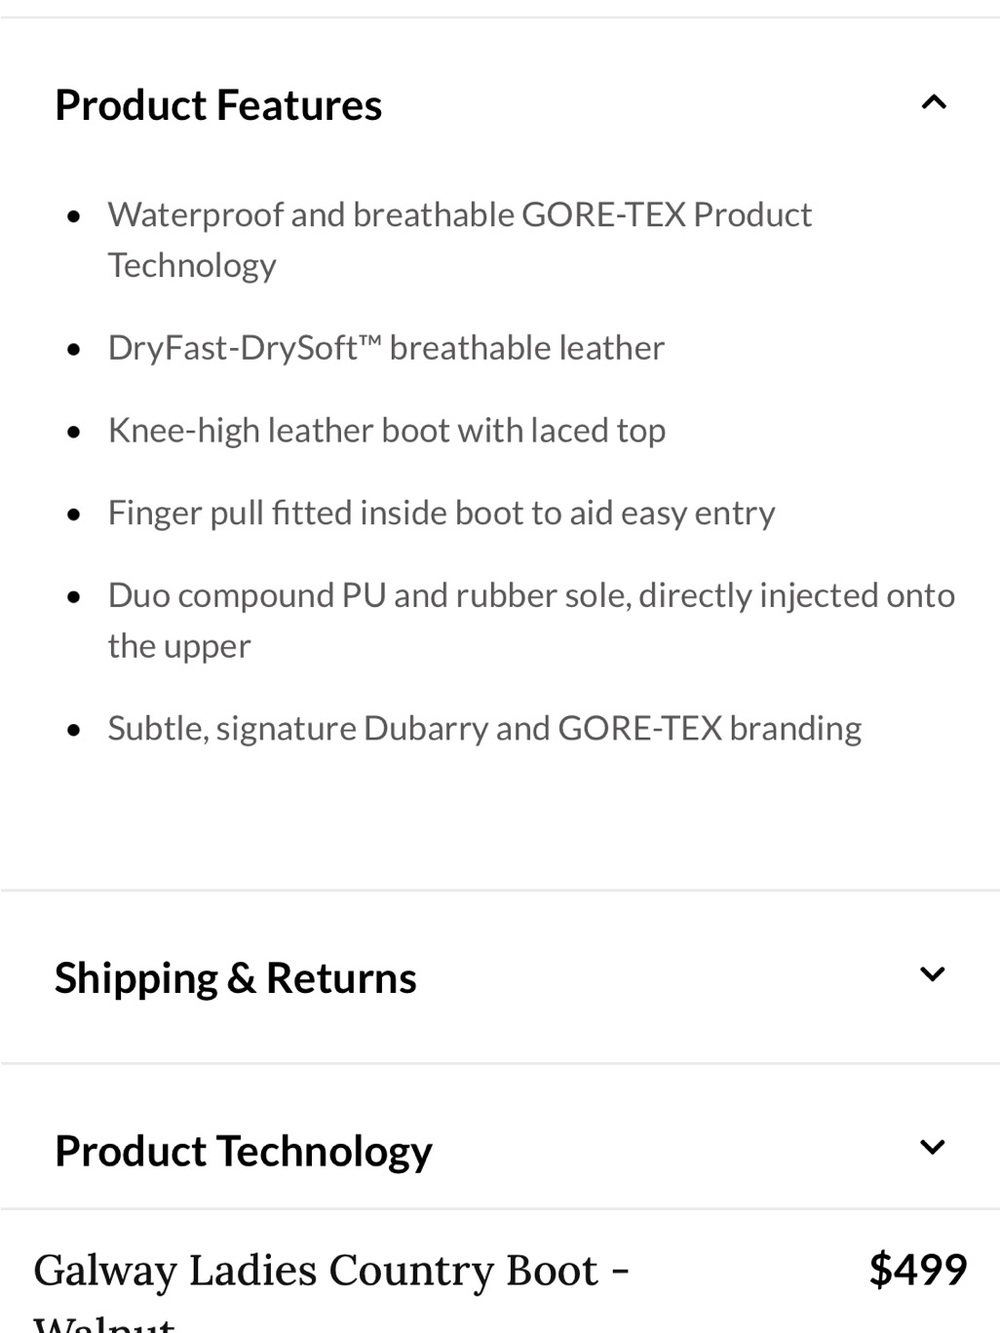Click the Finger pull fitted inside boot line
The width and height of the screenshot is (1000, 1333).
click(441, 513)
